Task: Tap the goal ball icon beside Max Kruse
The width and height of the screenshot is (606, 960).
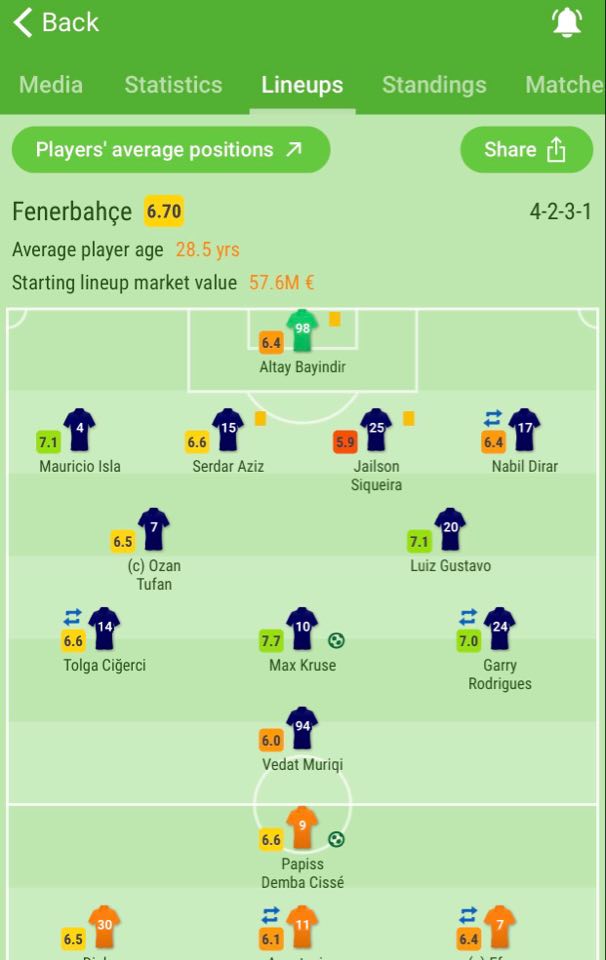Action: 336,640
